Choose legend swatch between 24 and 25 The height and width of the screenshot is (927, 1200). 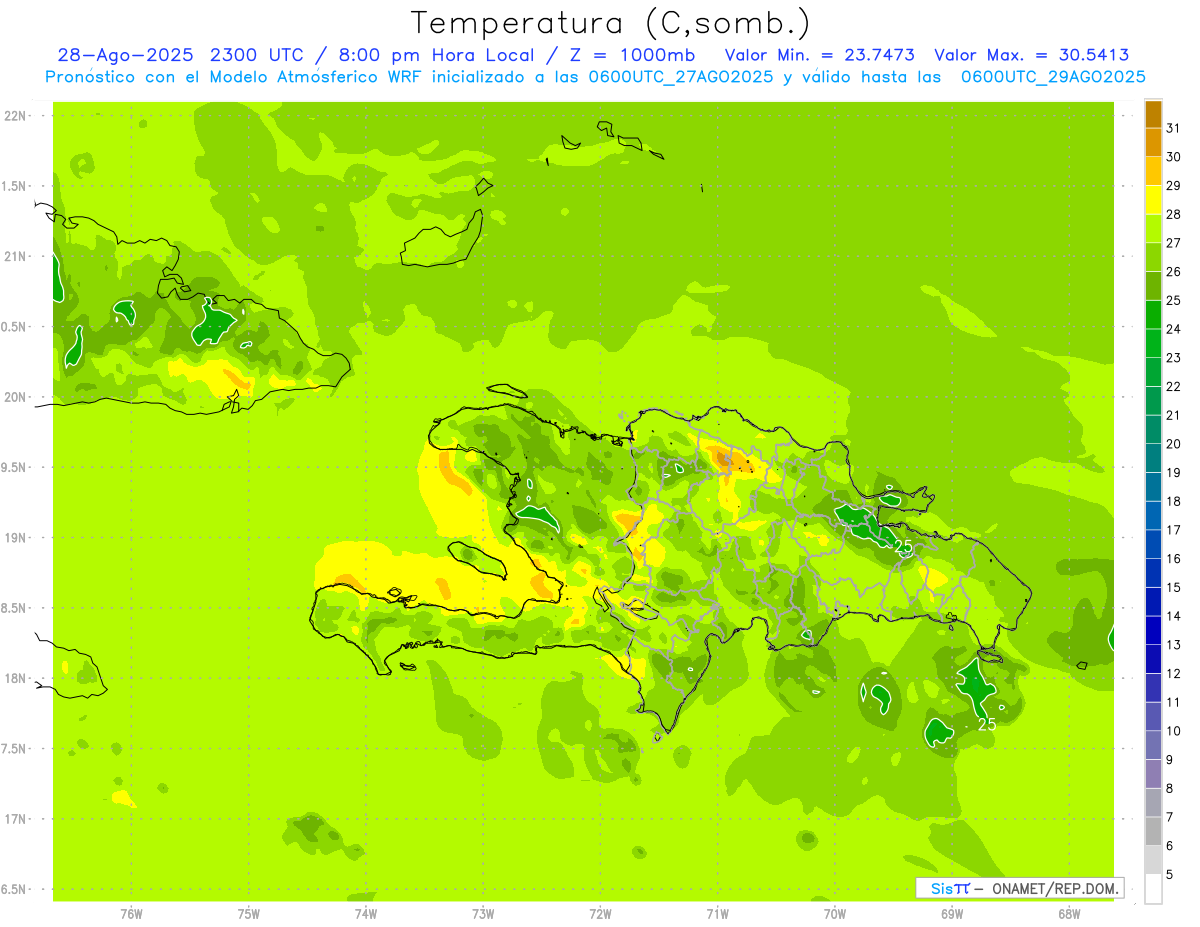pos(1153,314)
